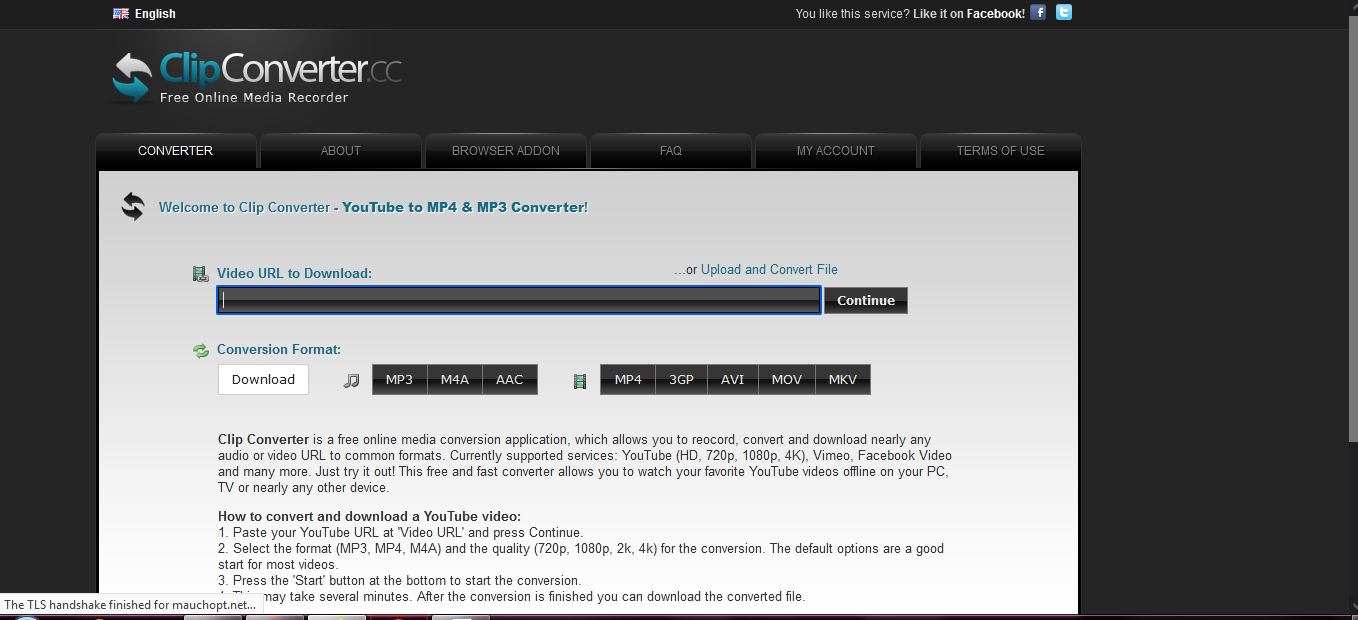Image resolution: width=1358 pixels, height=620 pixels.
Task: Click Like it on Facebook link
Action: [969, 14]
